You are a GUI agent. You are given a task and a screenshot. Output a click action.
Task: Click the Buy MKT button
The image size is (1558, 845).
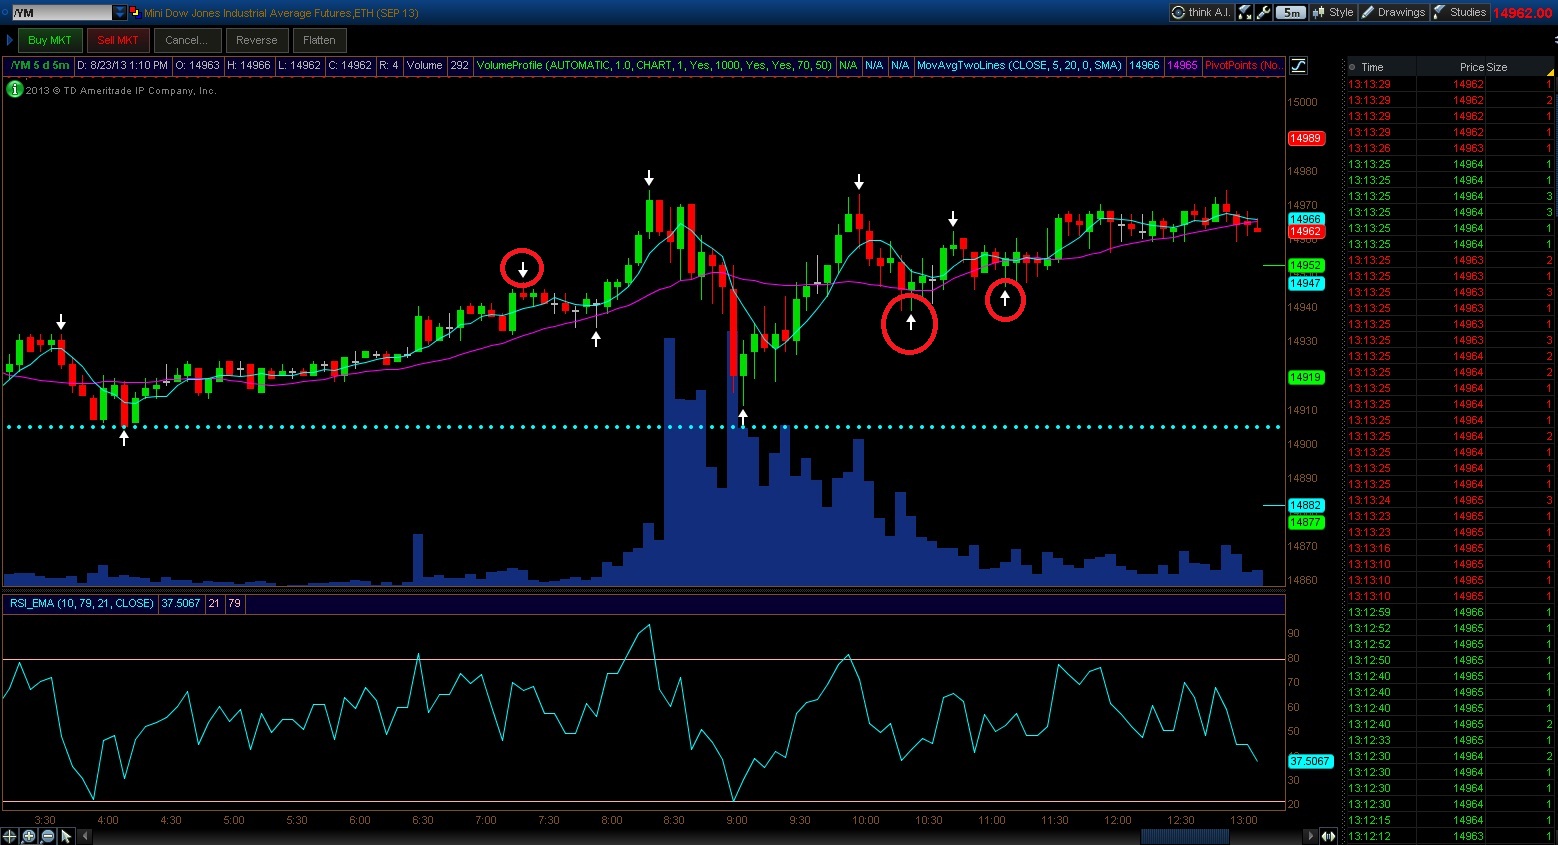[x=50, y=40]
